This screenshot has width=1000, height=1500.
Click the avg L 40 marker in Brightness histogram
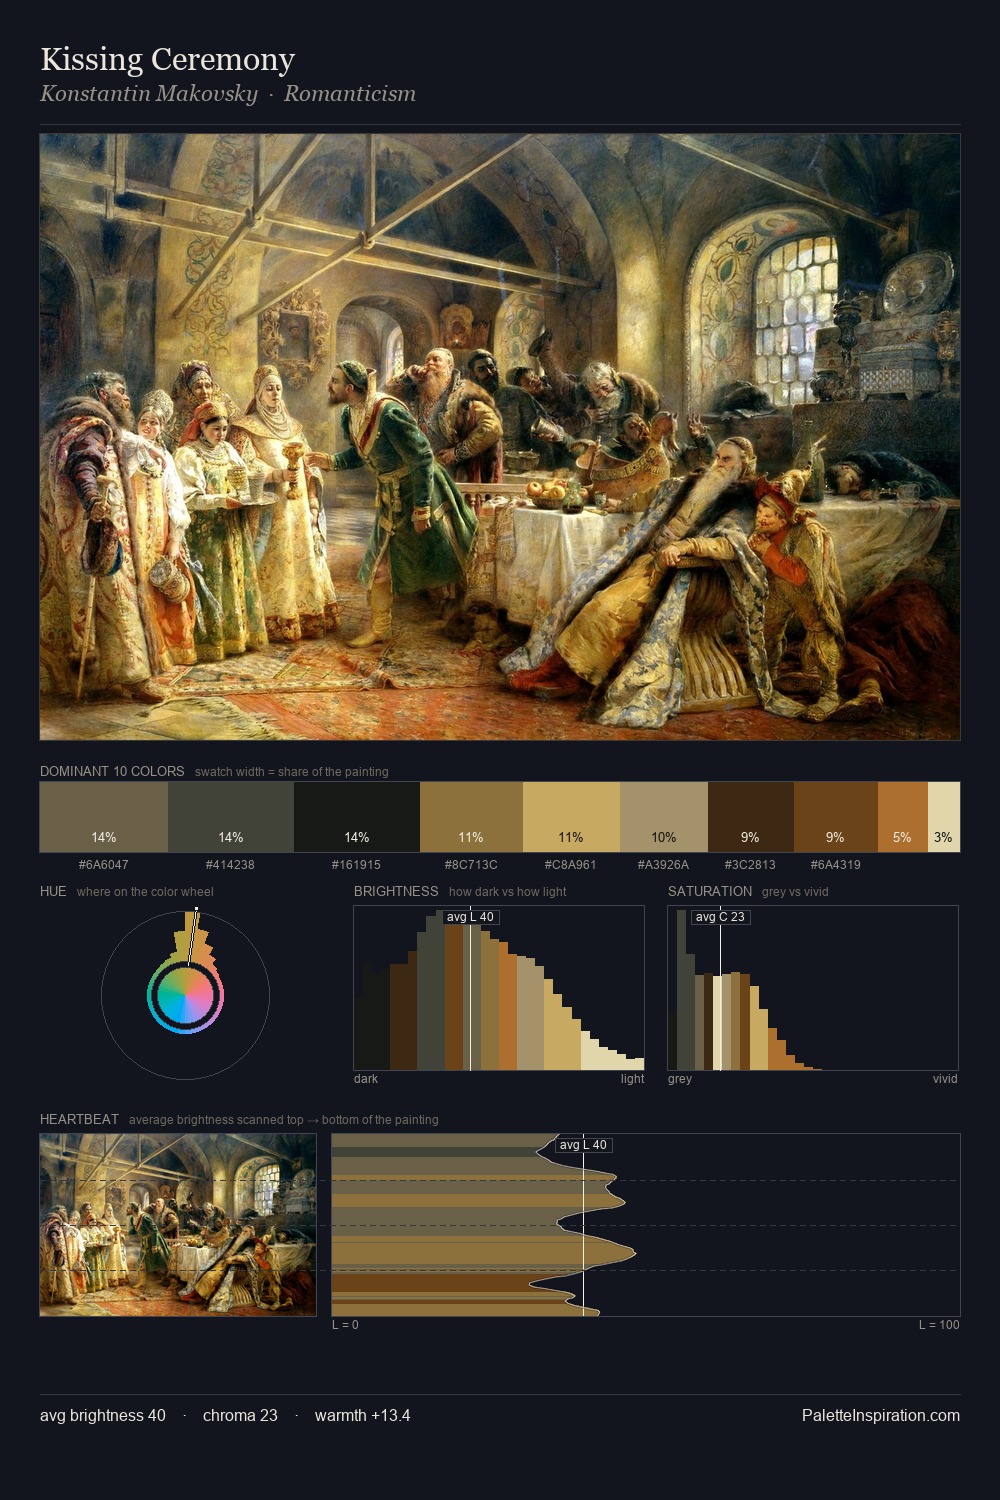click(x=470, y=917)
